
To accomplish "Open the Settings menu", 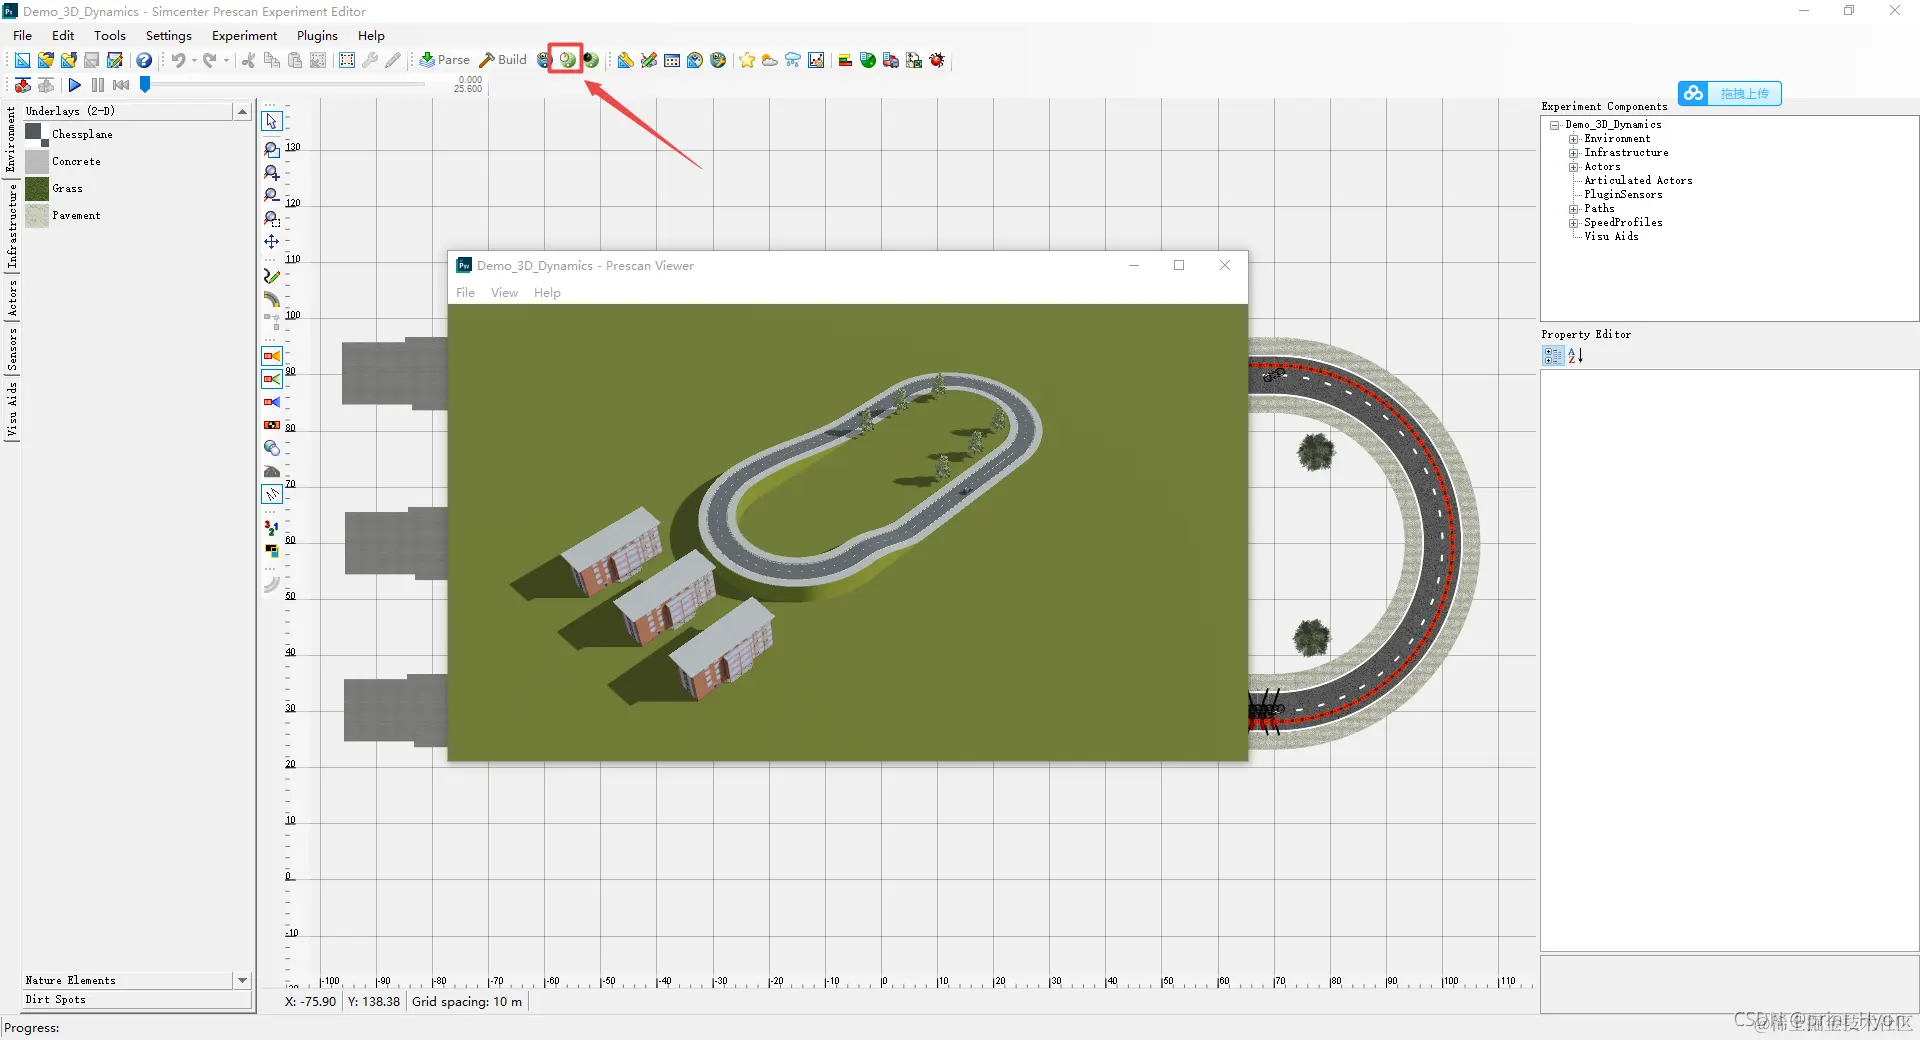I will click(169, 35).
